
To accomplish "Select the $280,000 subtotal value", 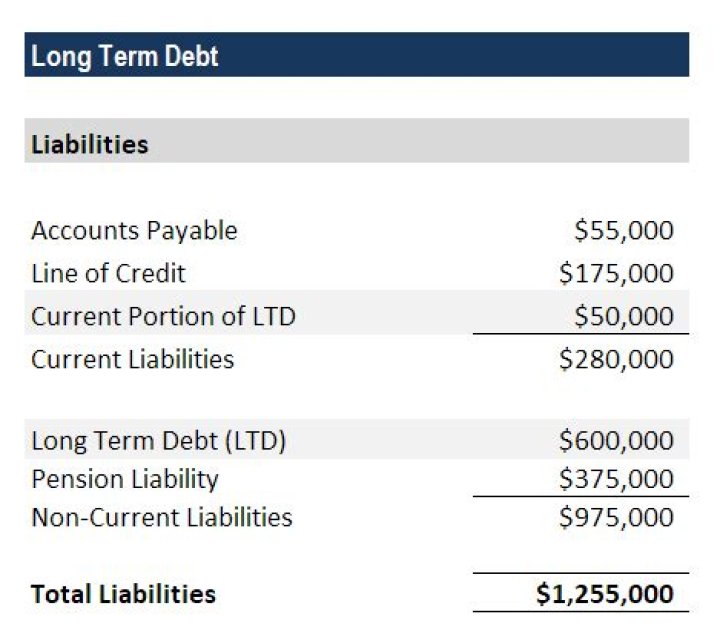I will click(616, 359).
